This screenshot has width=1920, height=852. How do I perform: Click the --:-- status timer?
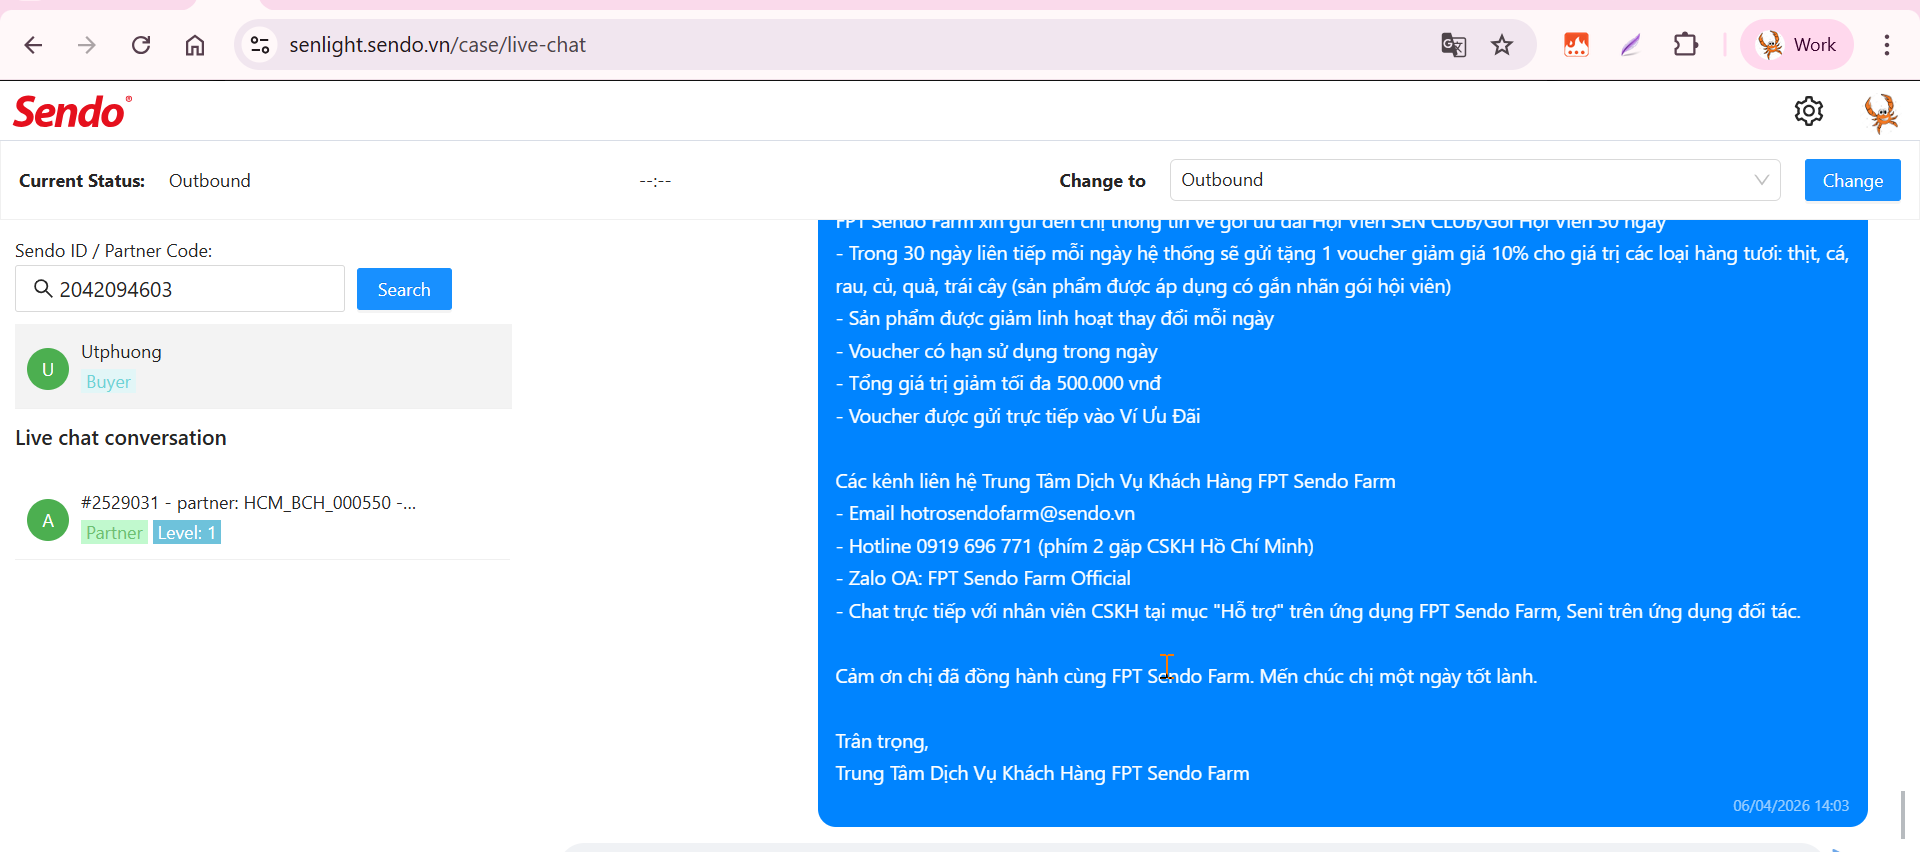click(655, 181)
